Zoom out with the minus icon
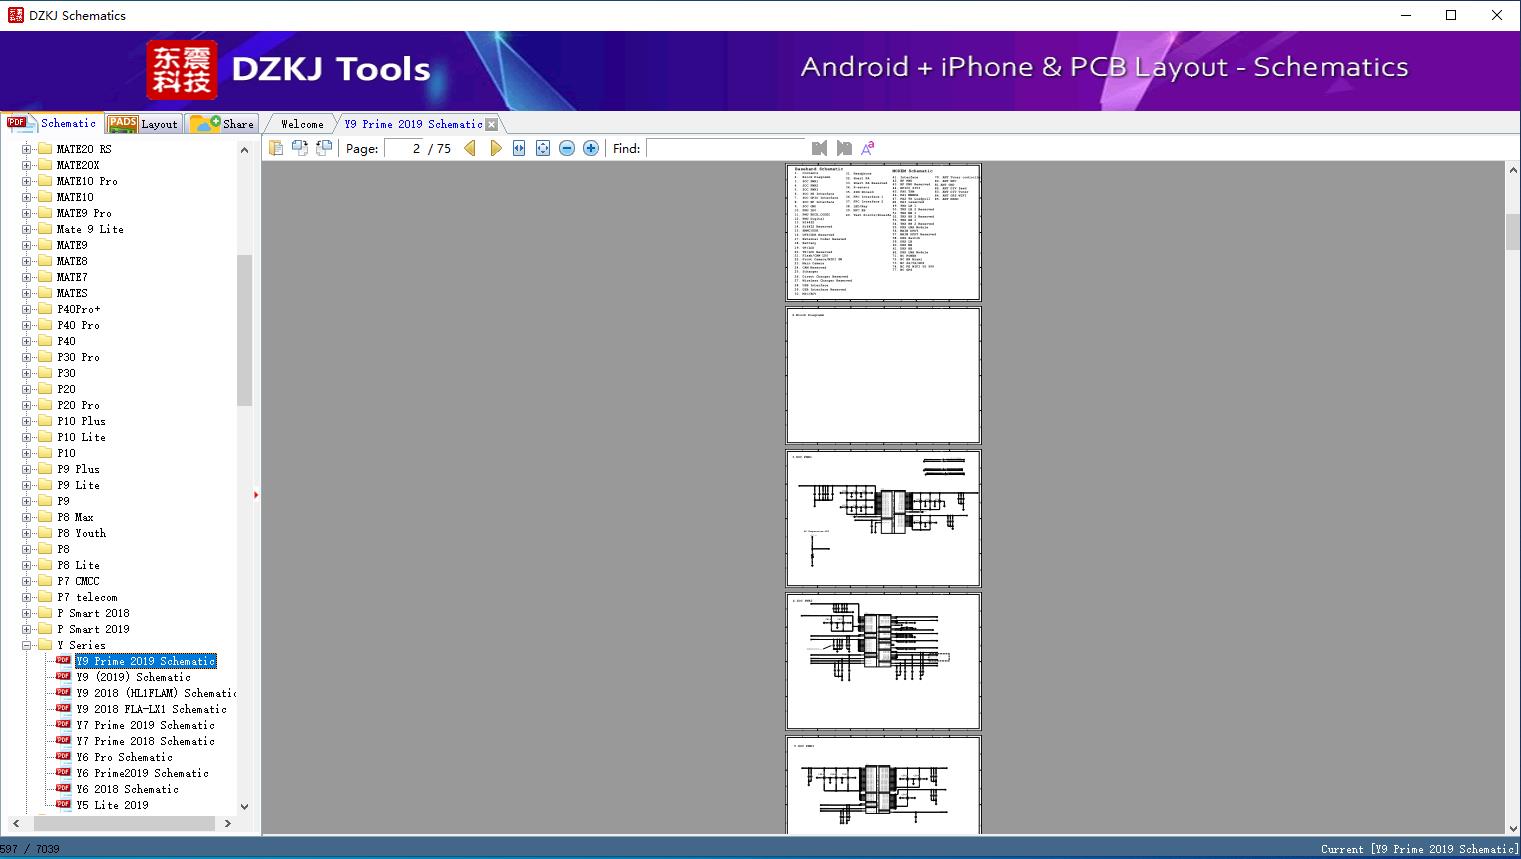The width and height of the screenshot is (1521, 859). (x=567, y=148)
